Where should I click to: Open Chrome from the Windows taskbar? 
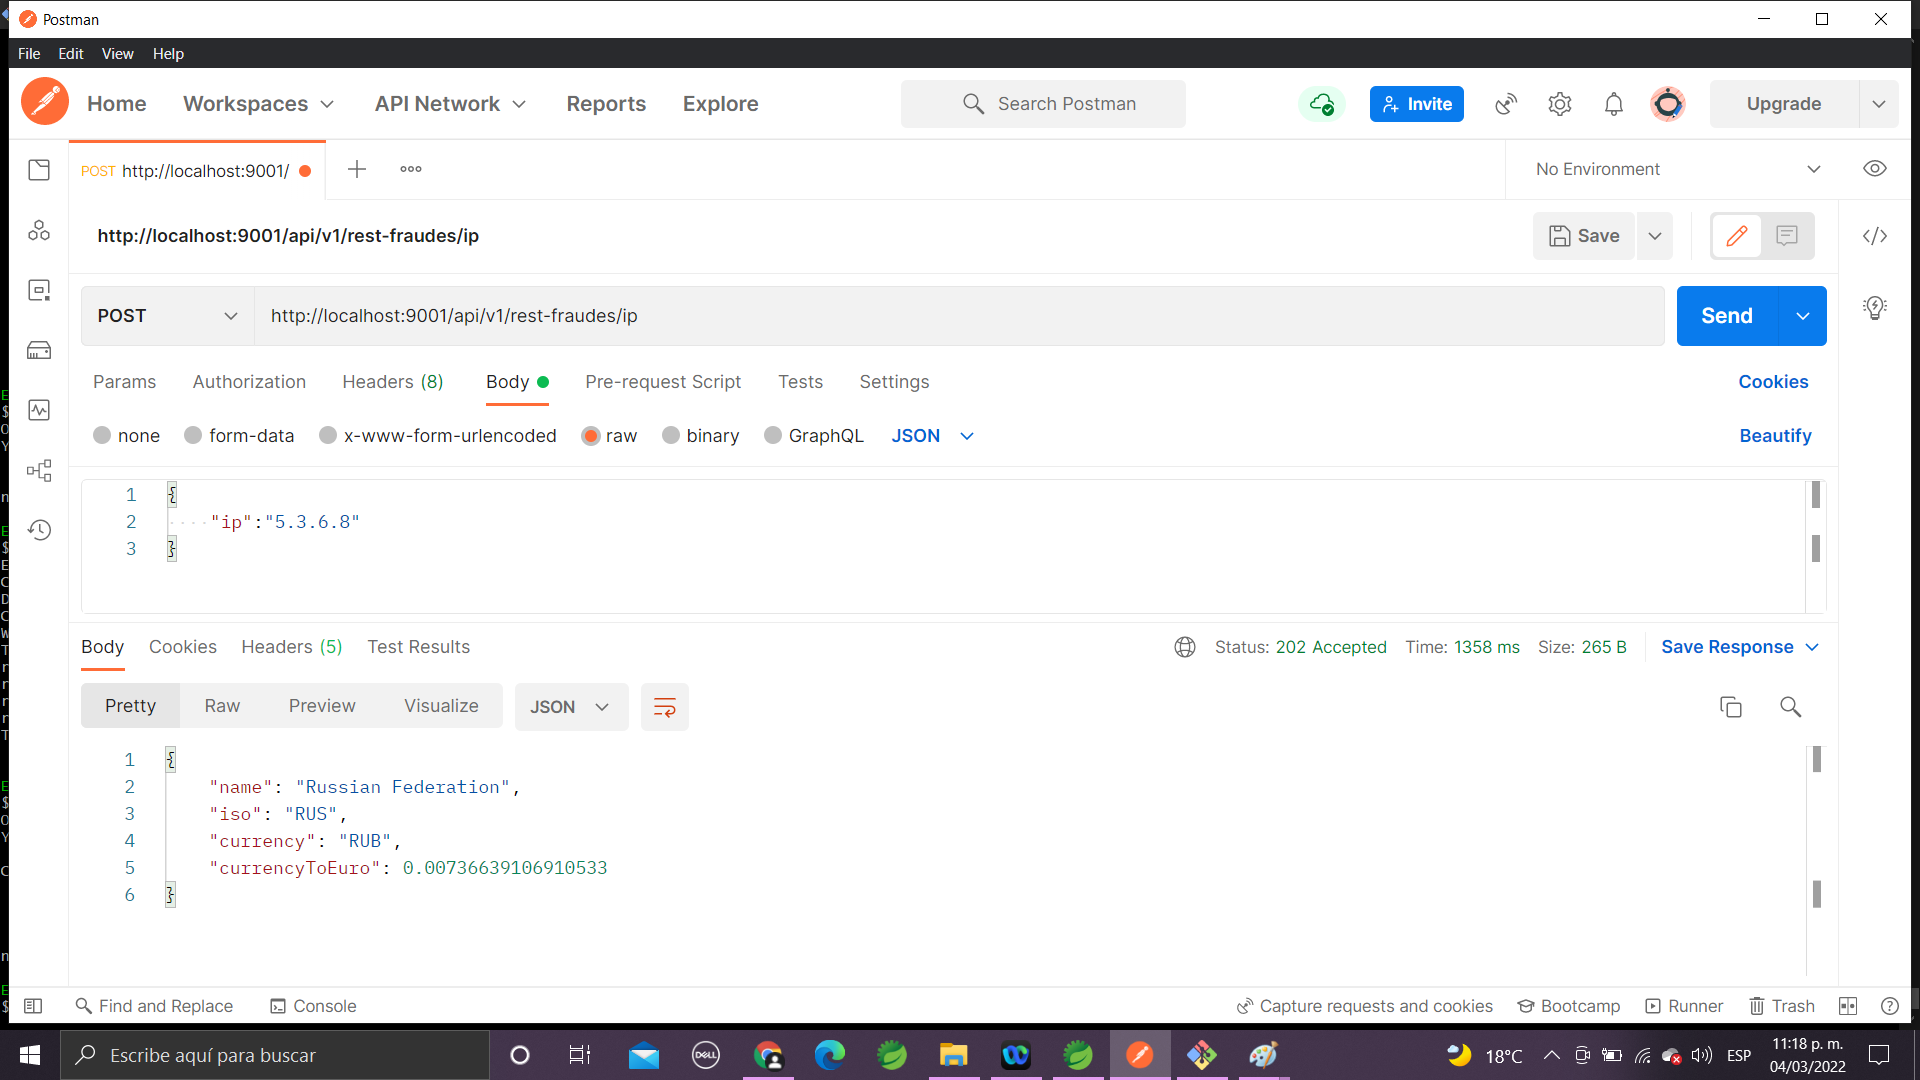768,1055
